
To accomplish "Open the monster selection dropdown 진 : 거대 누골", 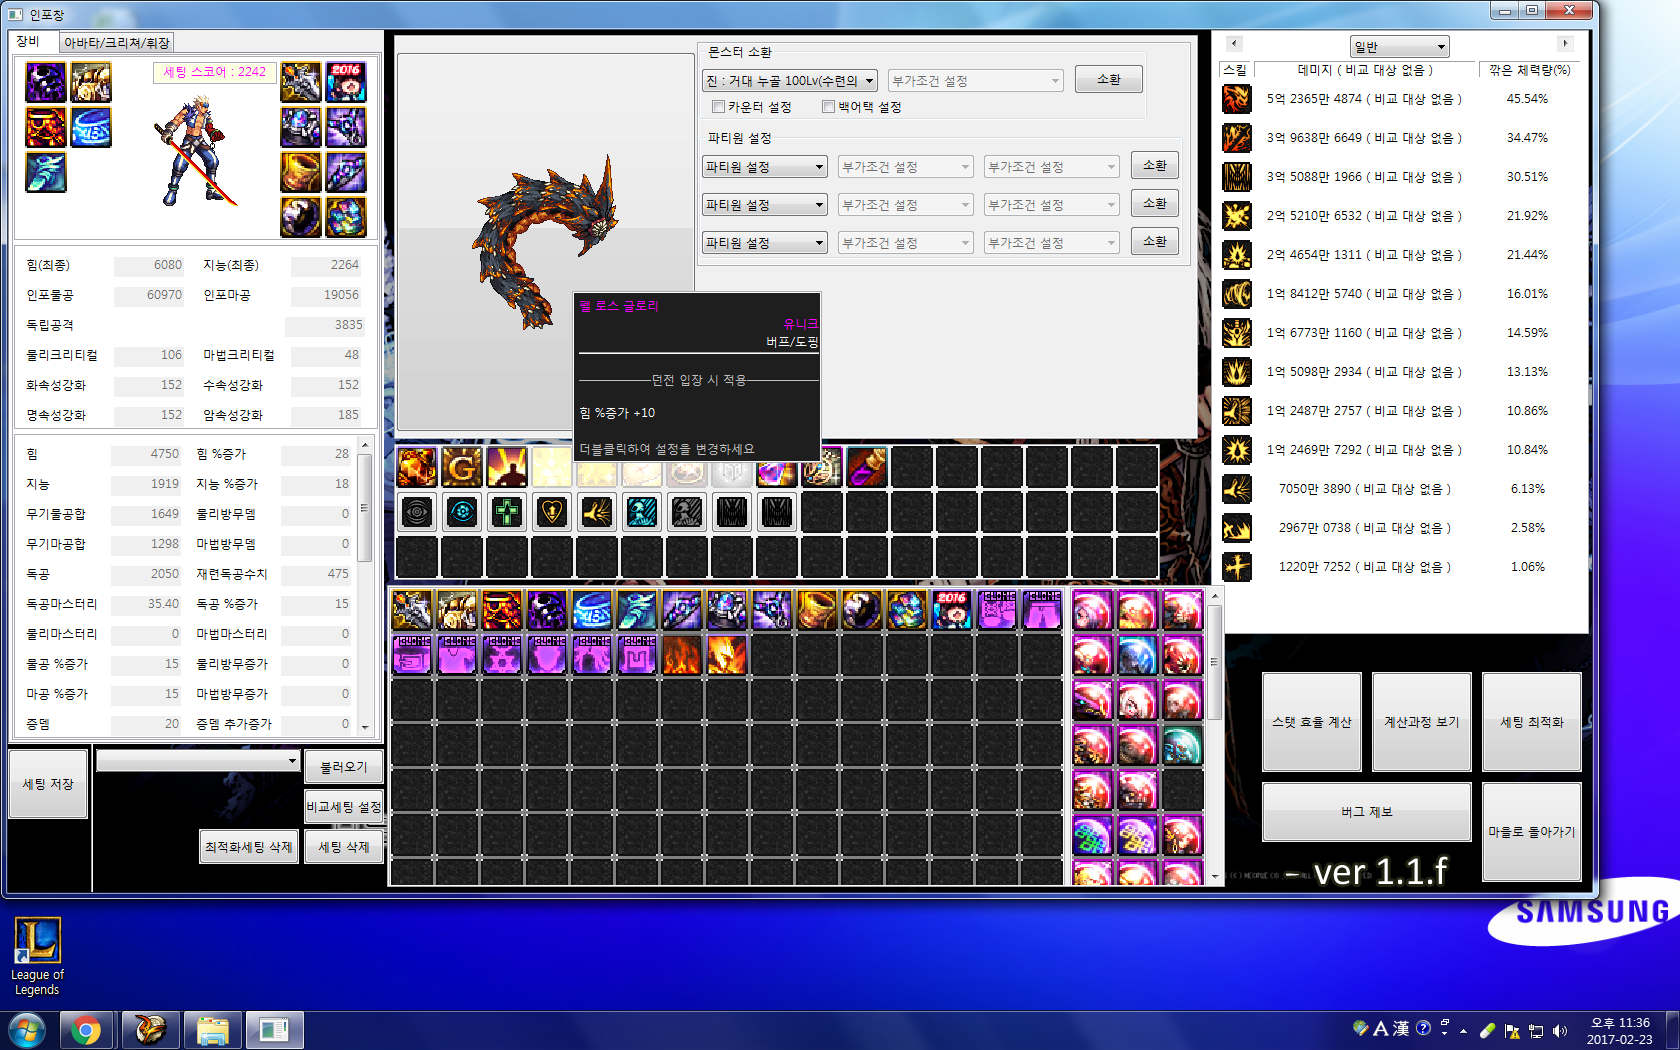I will [790, 81].
